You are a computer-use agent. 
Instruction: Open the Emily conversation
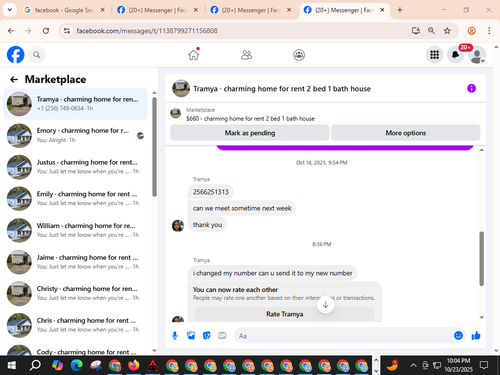[x=75, y=198]
